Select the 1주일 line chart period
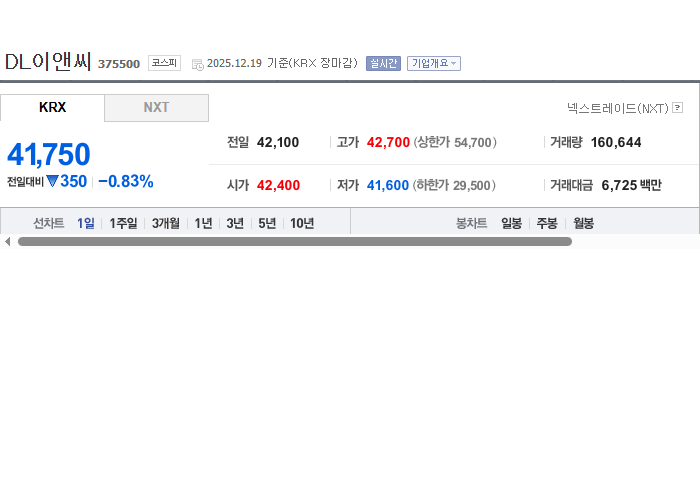Viewport: 700px width, 490px height. pos(123,223)
